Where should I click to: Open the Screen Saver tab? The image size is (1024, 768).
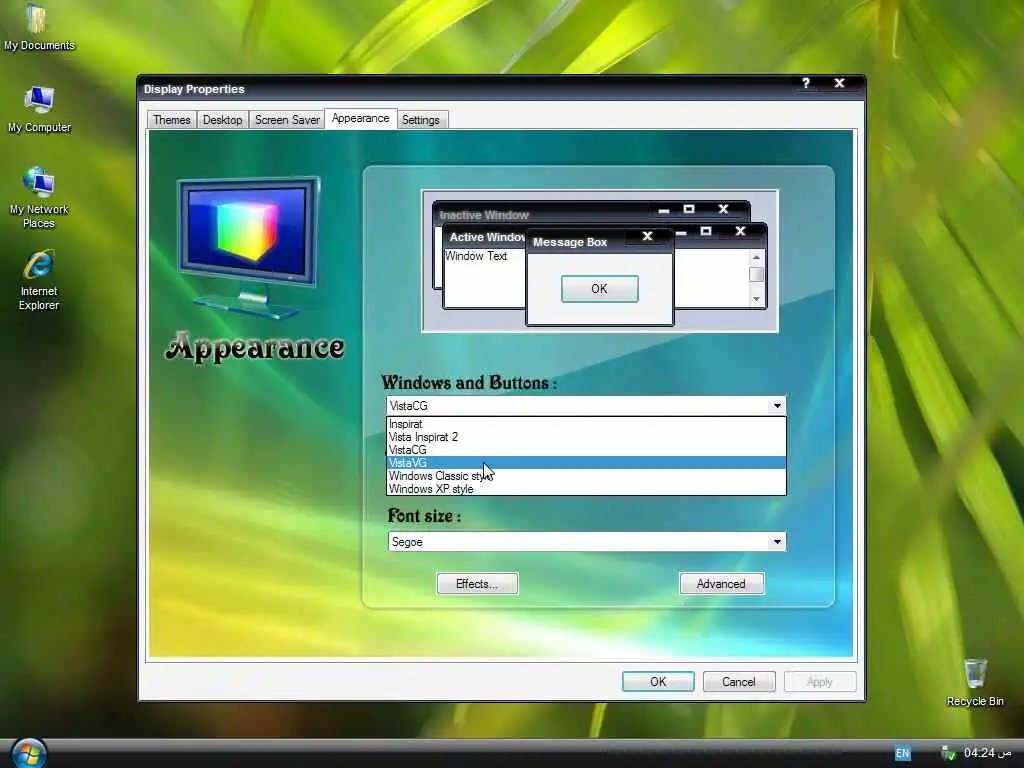point(287,120)
